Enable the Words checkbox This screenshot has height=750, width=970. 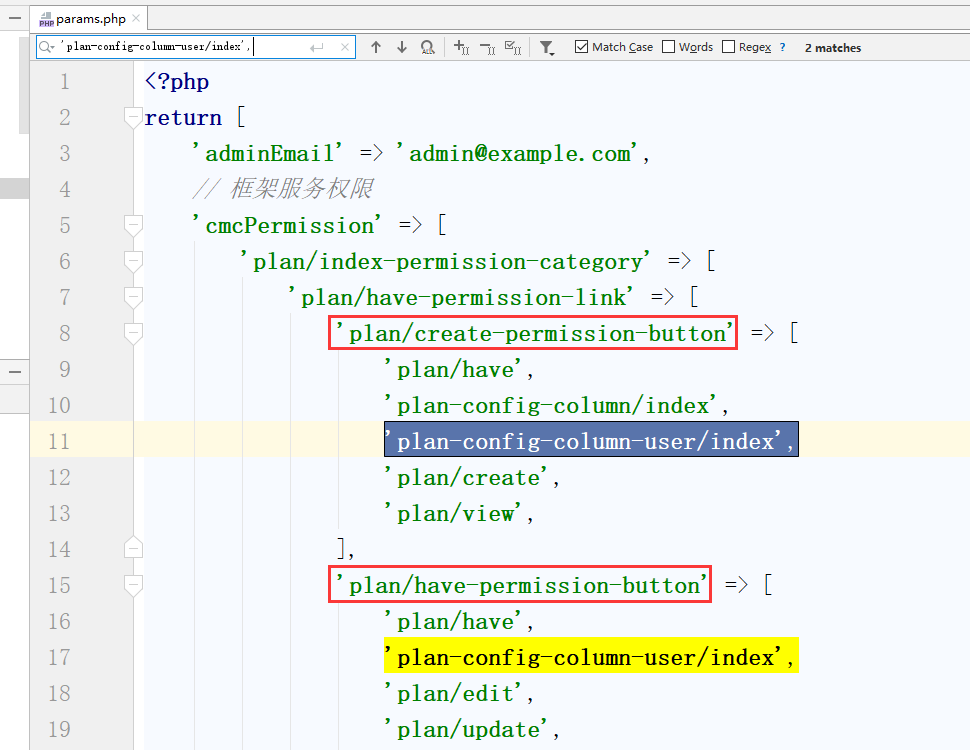pos(669,47)
